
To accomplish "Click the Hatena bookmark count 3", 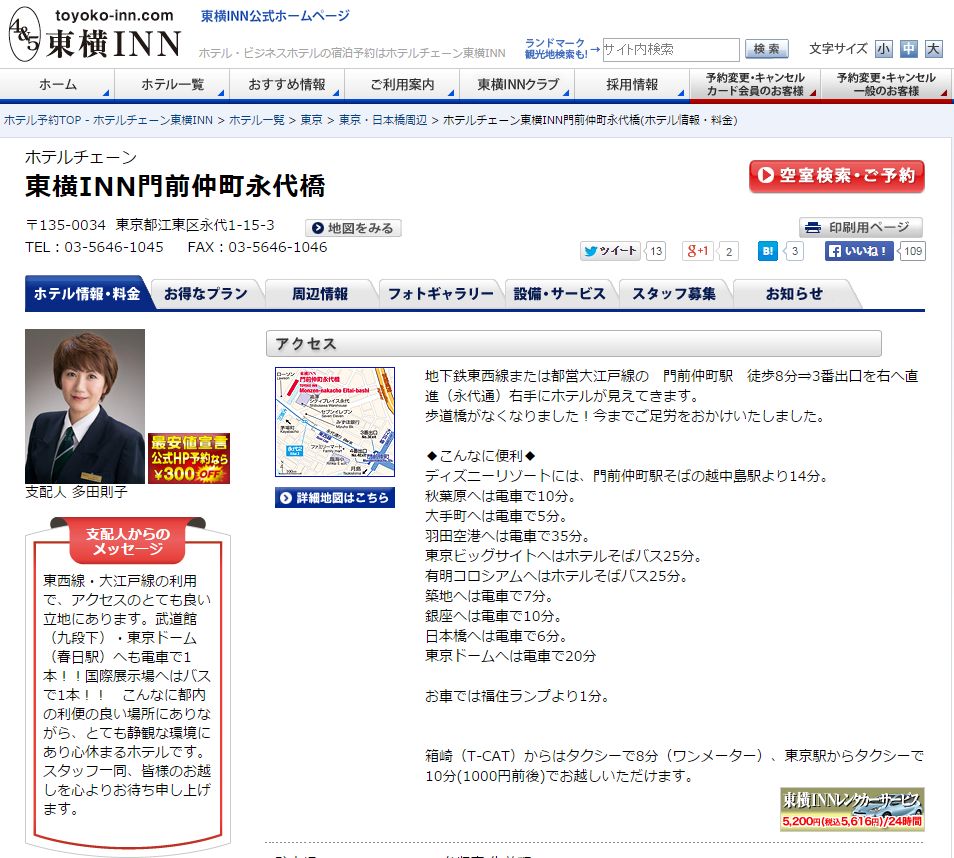I will 794,251.
